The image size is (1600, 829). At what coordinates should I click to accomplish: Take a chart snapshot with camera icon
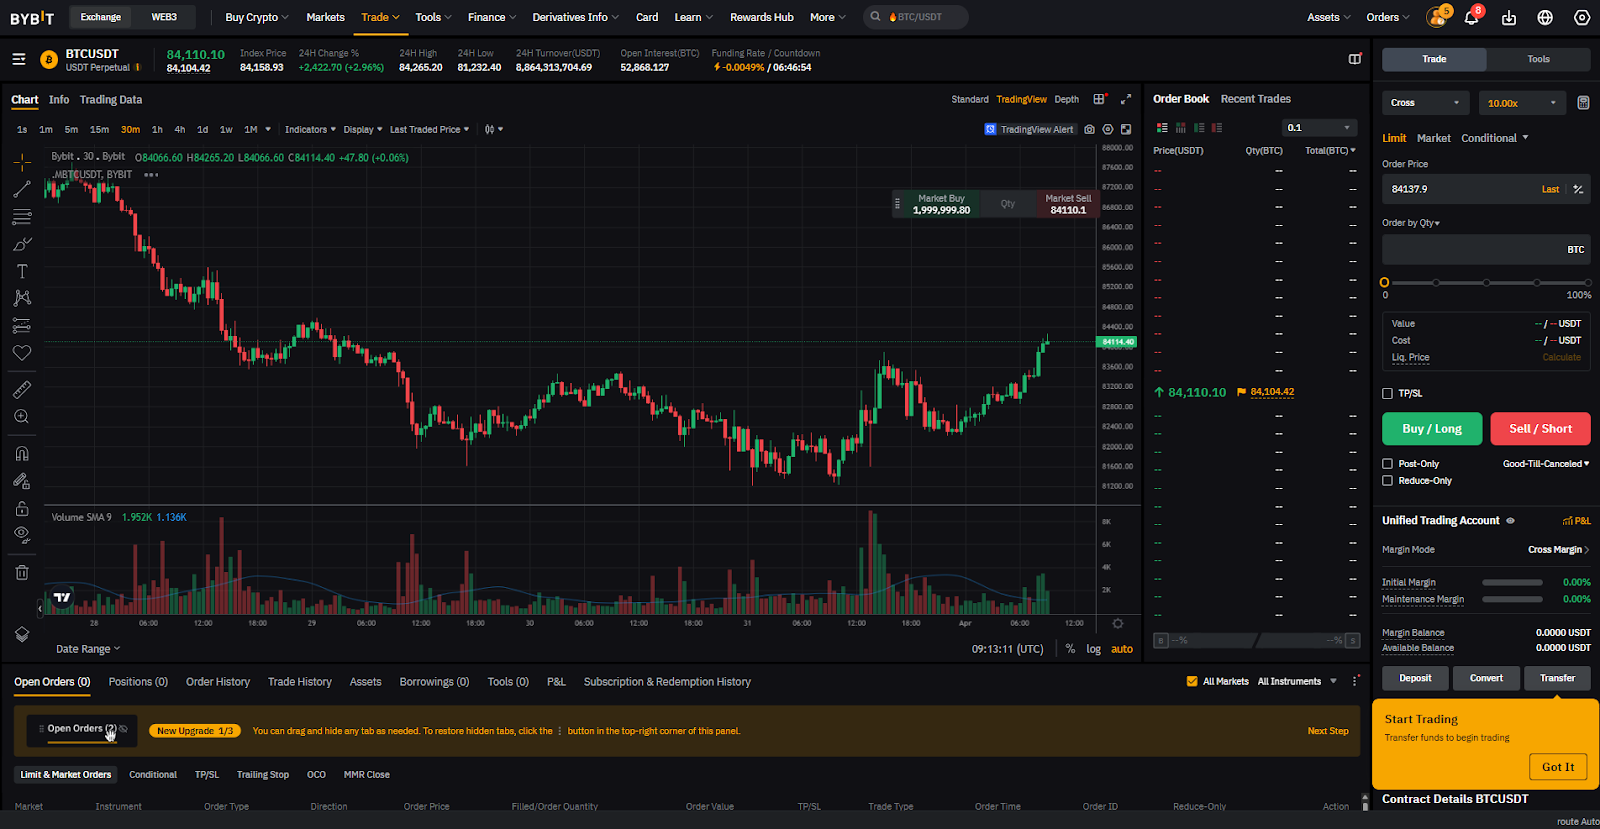1089,129
